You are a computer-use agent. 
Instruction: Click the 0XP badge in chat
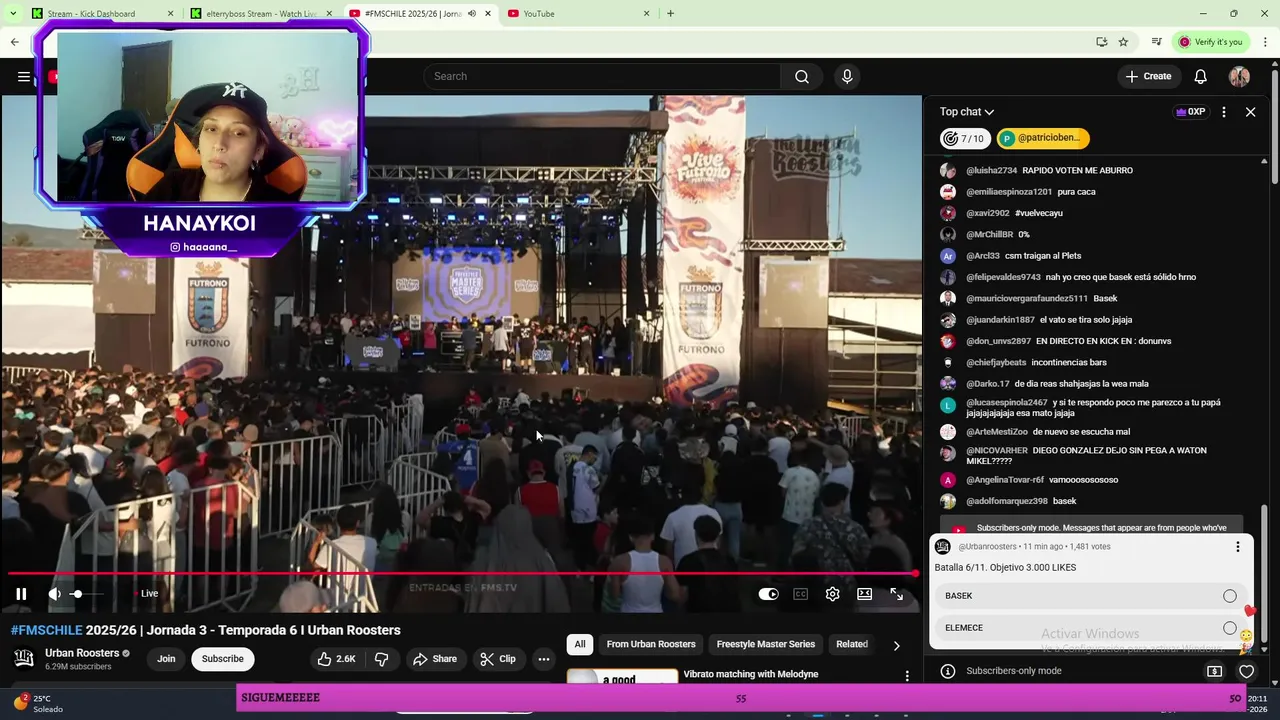(1191, 112)
